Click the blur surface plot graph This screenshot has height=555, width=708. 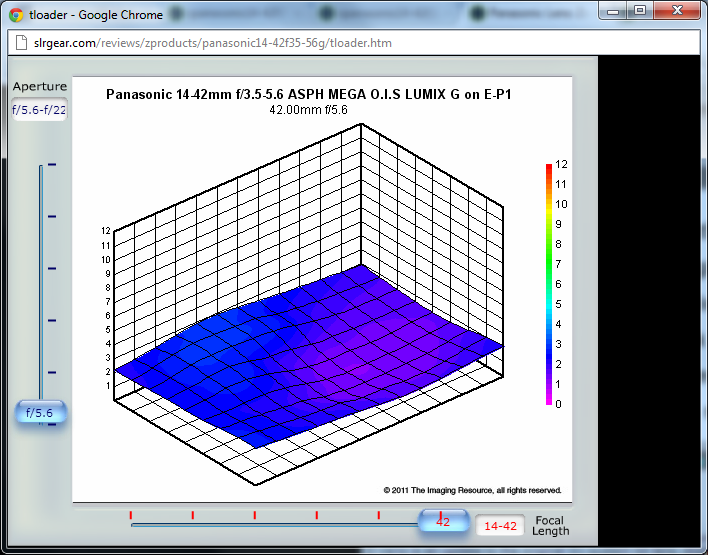(308, 305)
